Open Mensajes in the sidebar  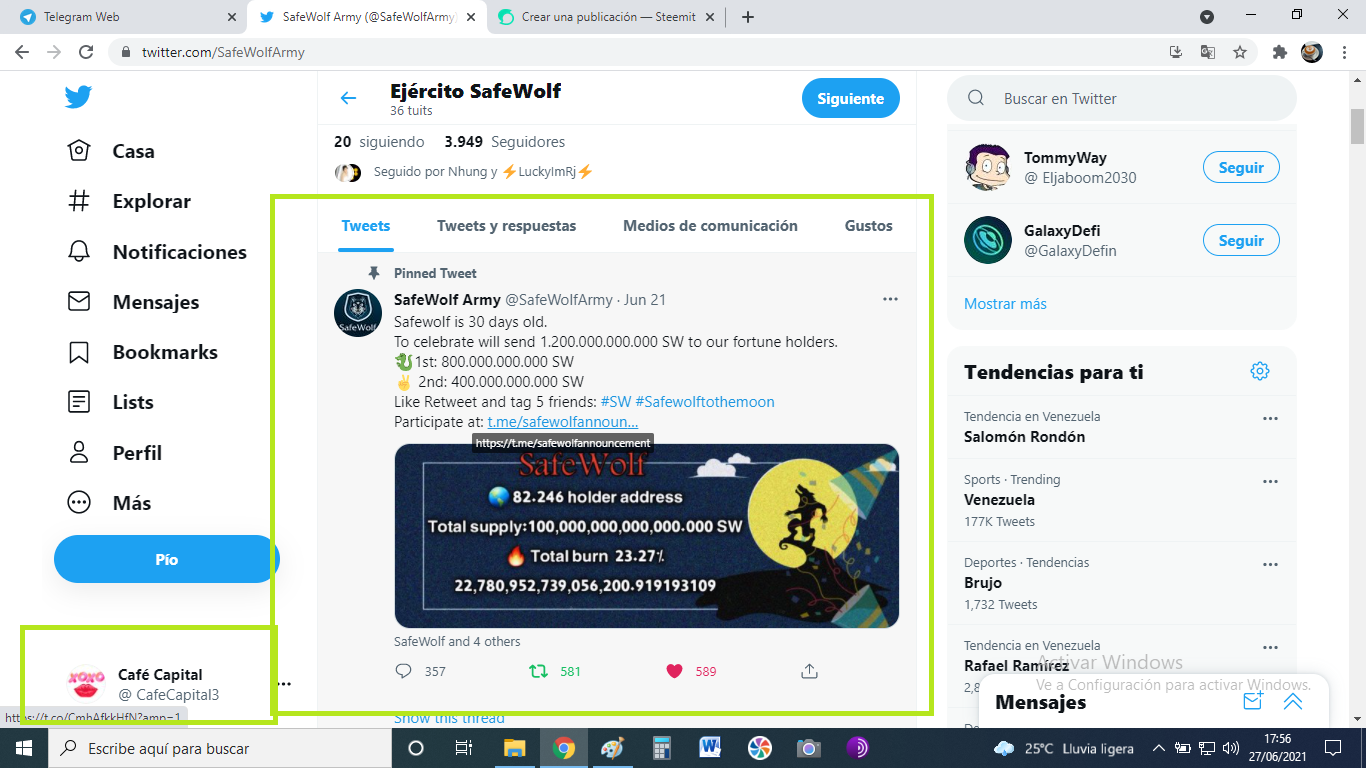coord(133,302)
